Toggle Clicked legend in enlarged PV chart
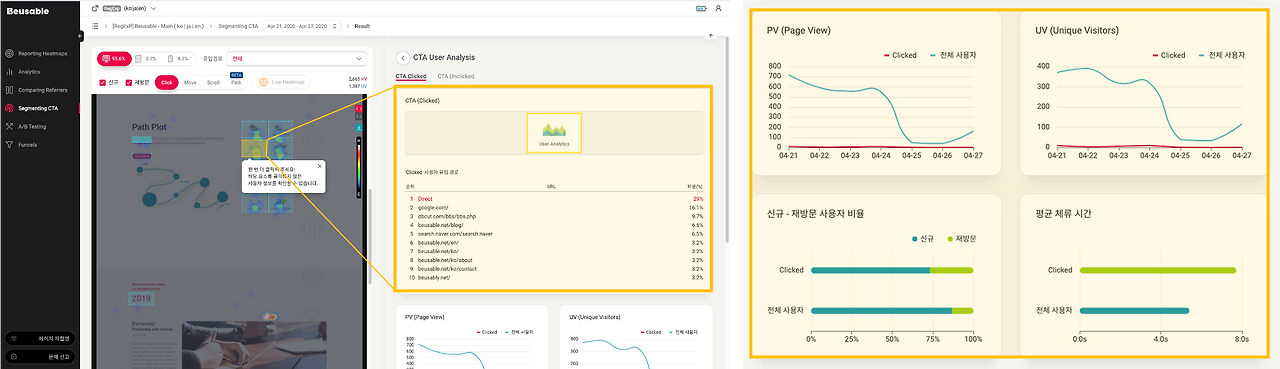 [900, 55]
